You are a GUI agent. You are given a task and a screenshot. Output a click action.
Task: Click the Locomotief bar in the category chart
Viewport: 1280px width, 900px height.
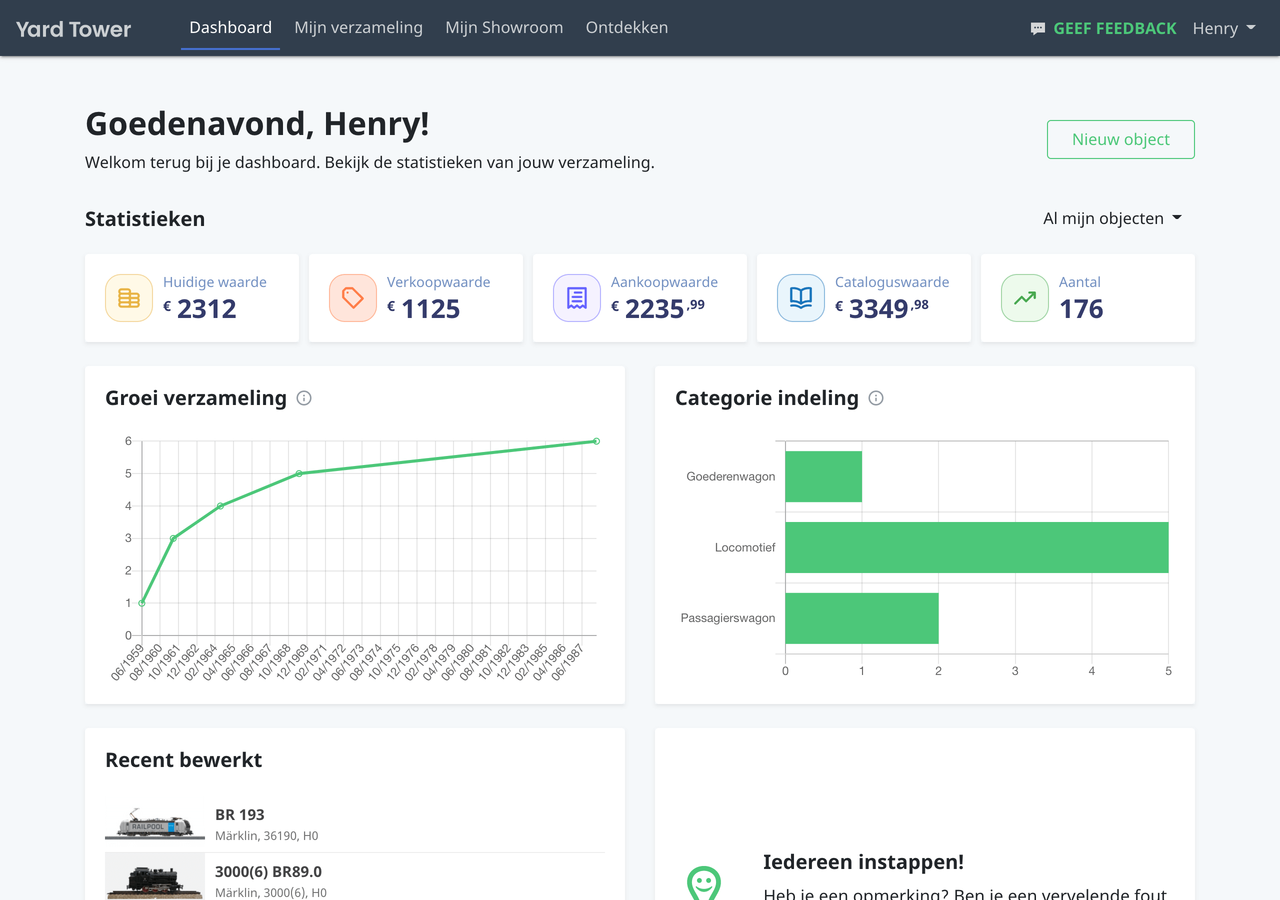pos(975,547)
